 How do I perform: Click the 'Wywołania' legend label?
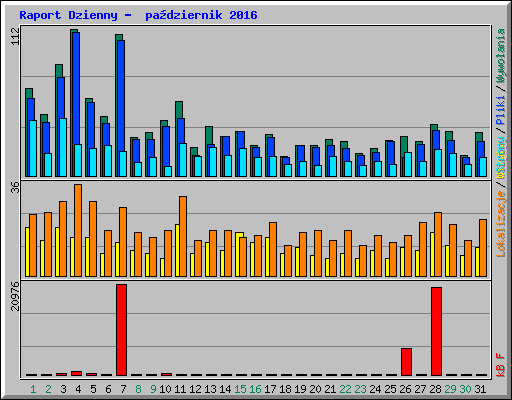(x=501, y=56)
